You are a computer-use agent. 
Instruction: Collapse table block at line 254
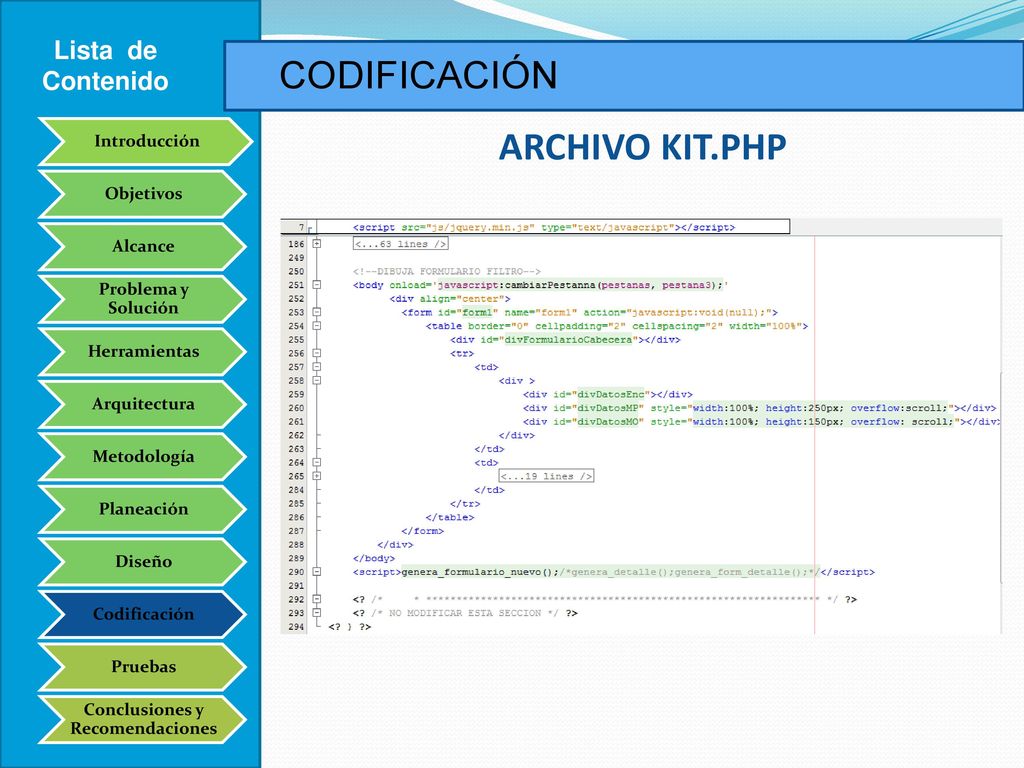pos(317,326)
